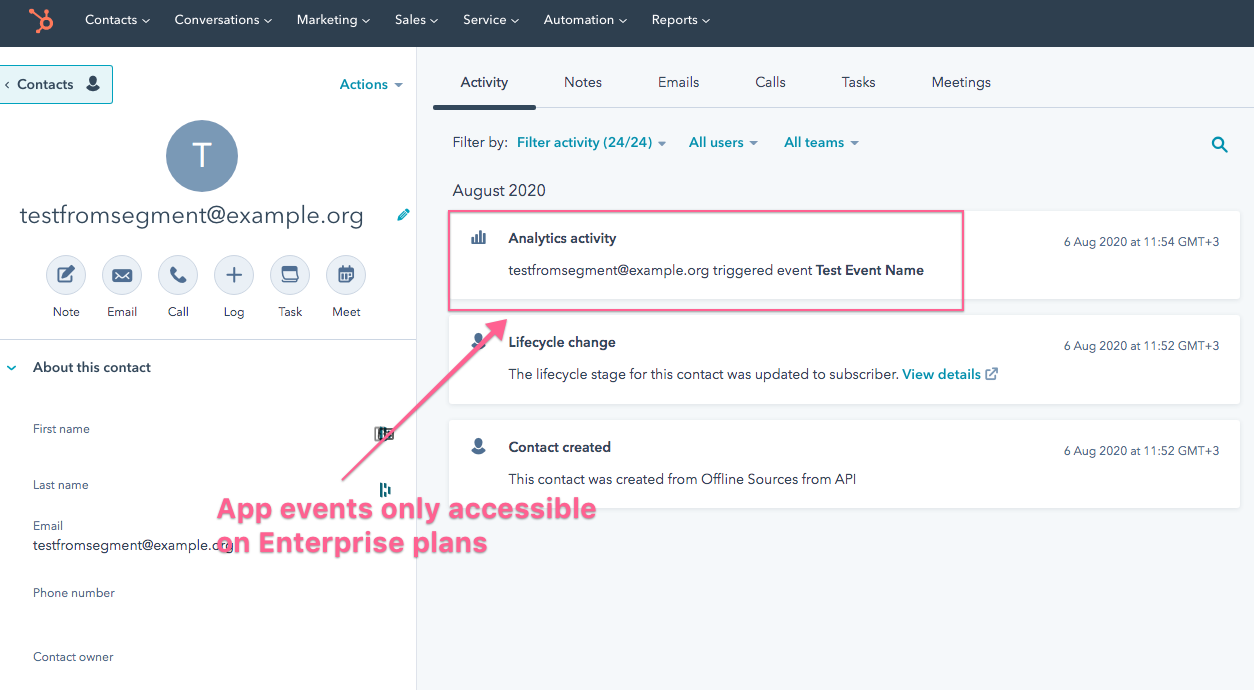The image size is (1254, 690).
Task: Open Filter activity (24/24) dropdown
Action: coord(591,143)
